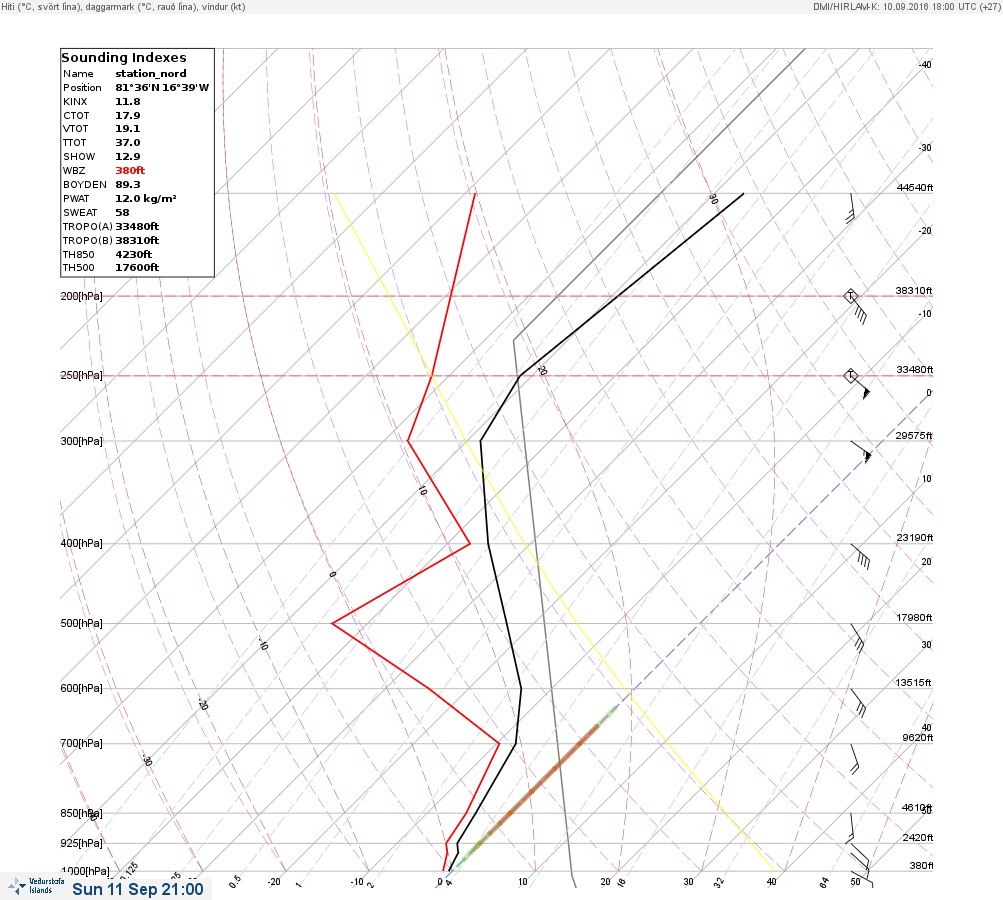Click the orange-brown lifted parcel segment

click(x=542, y=780)
